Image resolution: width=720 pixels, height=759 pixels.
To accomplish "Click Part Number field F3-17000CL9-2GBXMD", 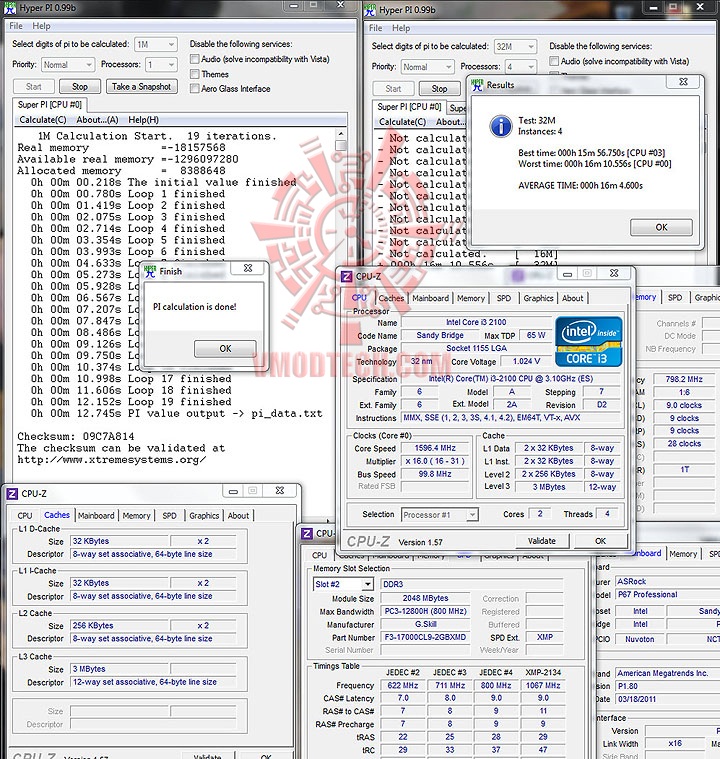I will coord(425,638).
